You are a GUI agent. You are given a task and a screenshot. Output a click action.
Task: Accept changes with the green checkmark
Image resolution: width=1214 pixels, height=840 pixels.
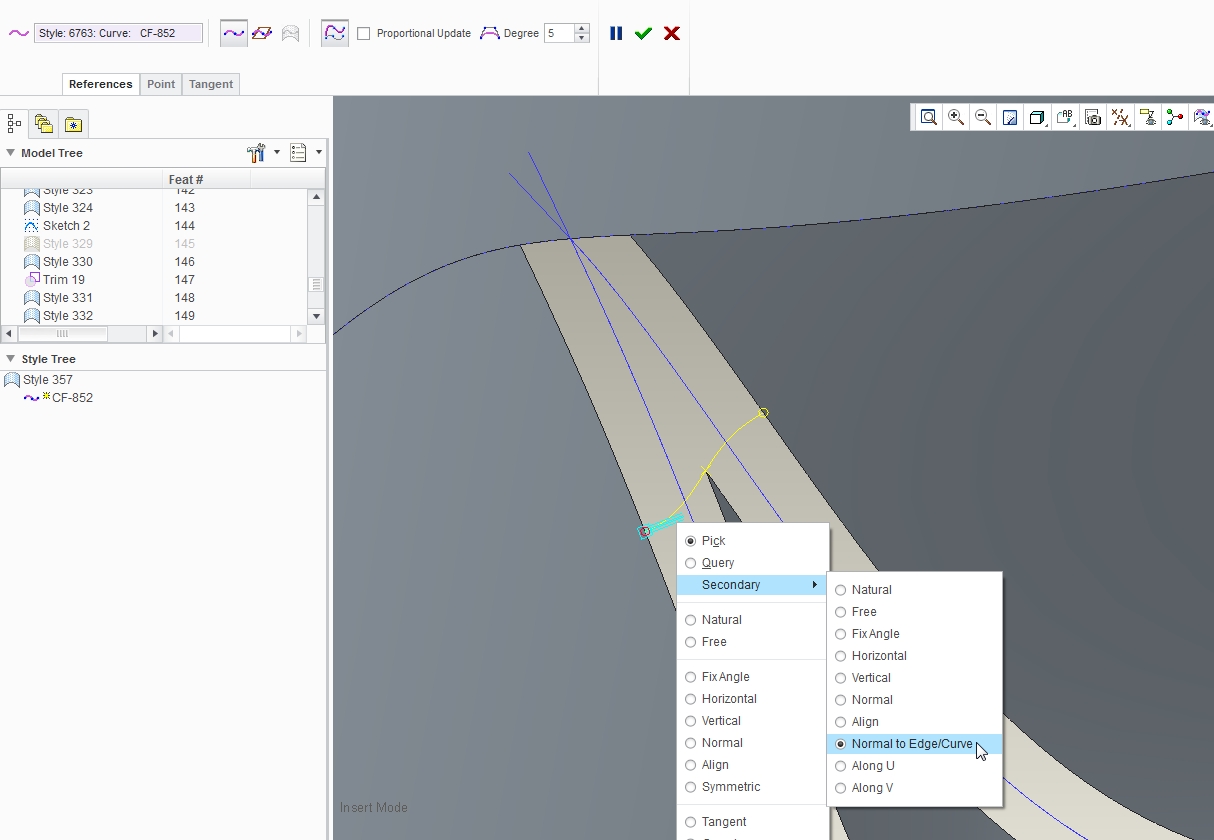[x=643, y=33]
